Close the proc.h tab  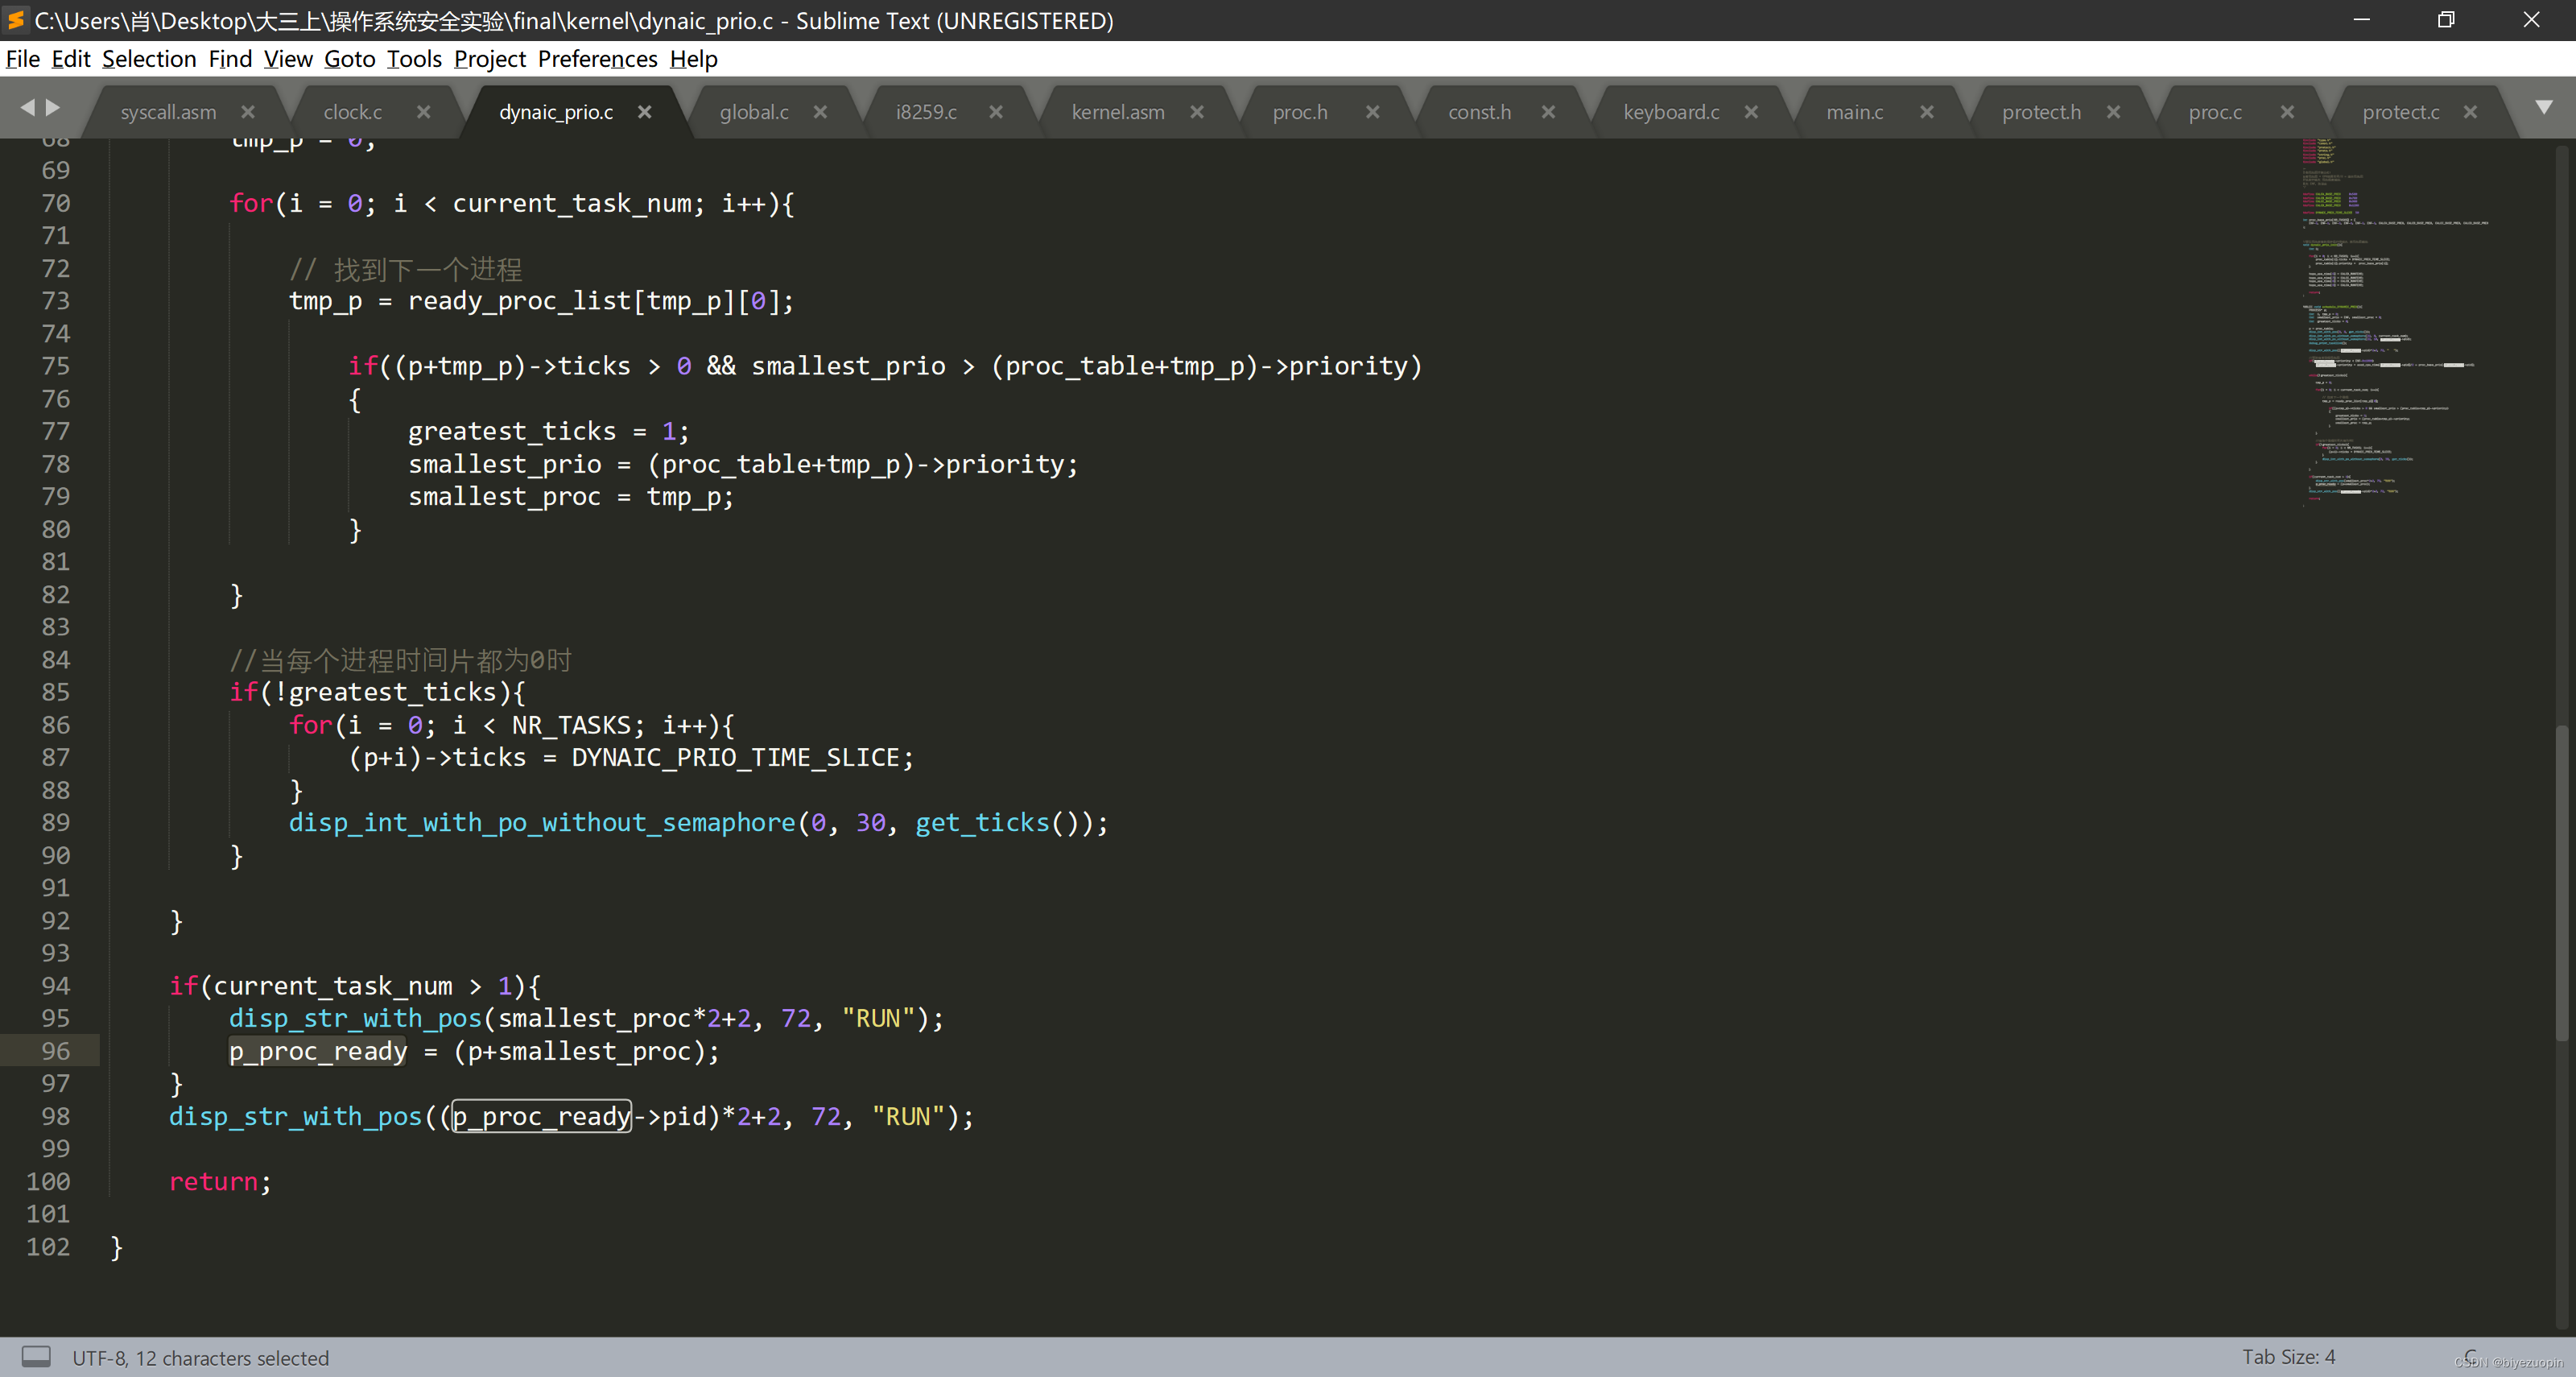1373,112
